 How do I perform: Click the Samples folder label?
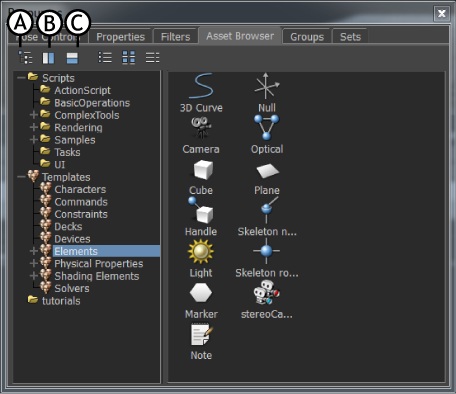[75, 140]
